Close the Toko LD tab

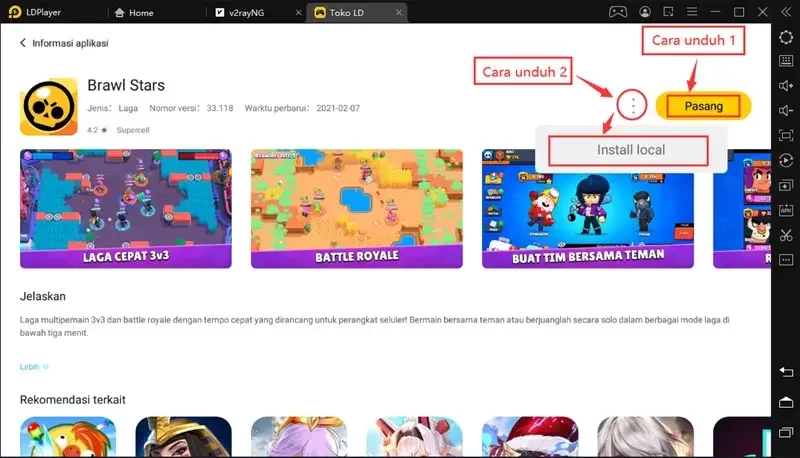pyautogui.click(x=398, y=12)
